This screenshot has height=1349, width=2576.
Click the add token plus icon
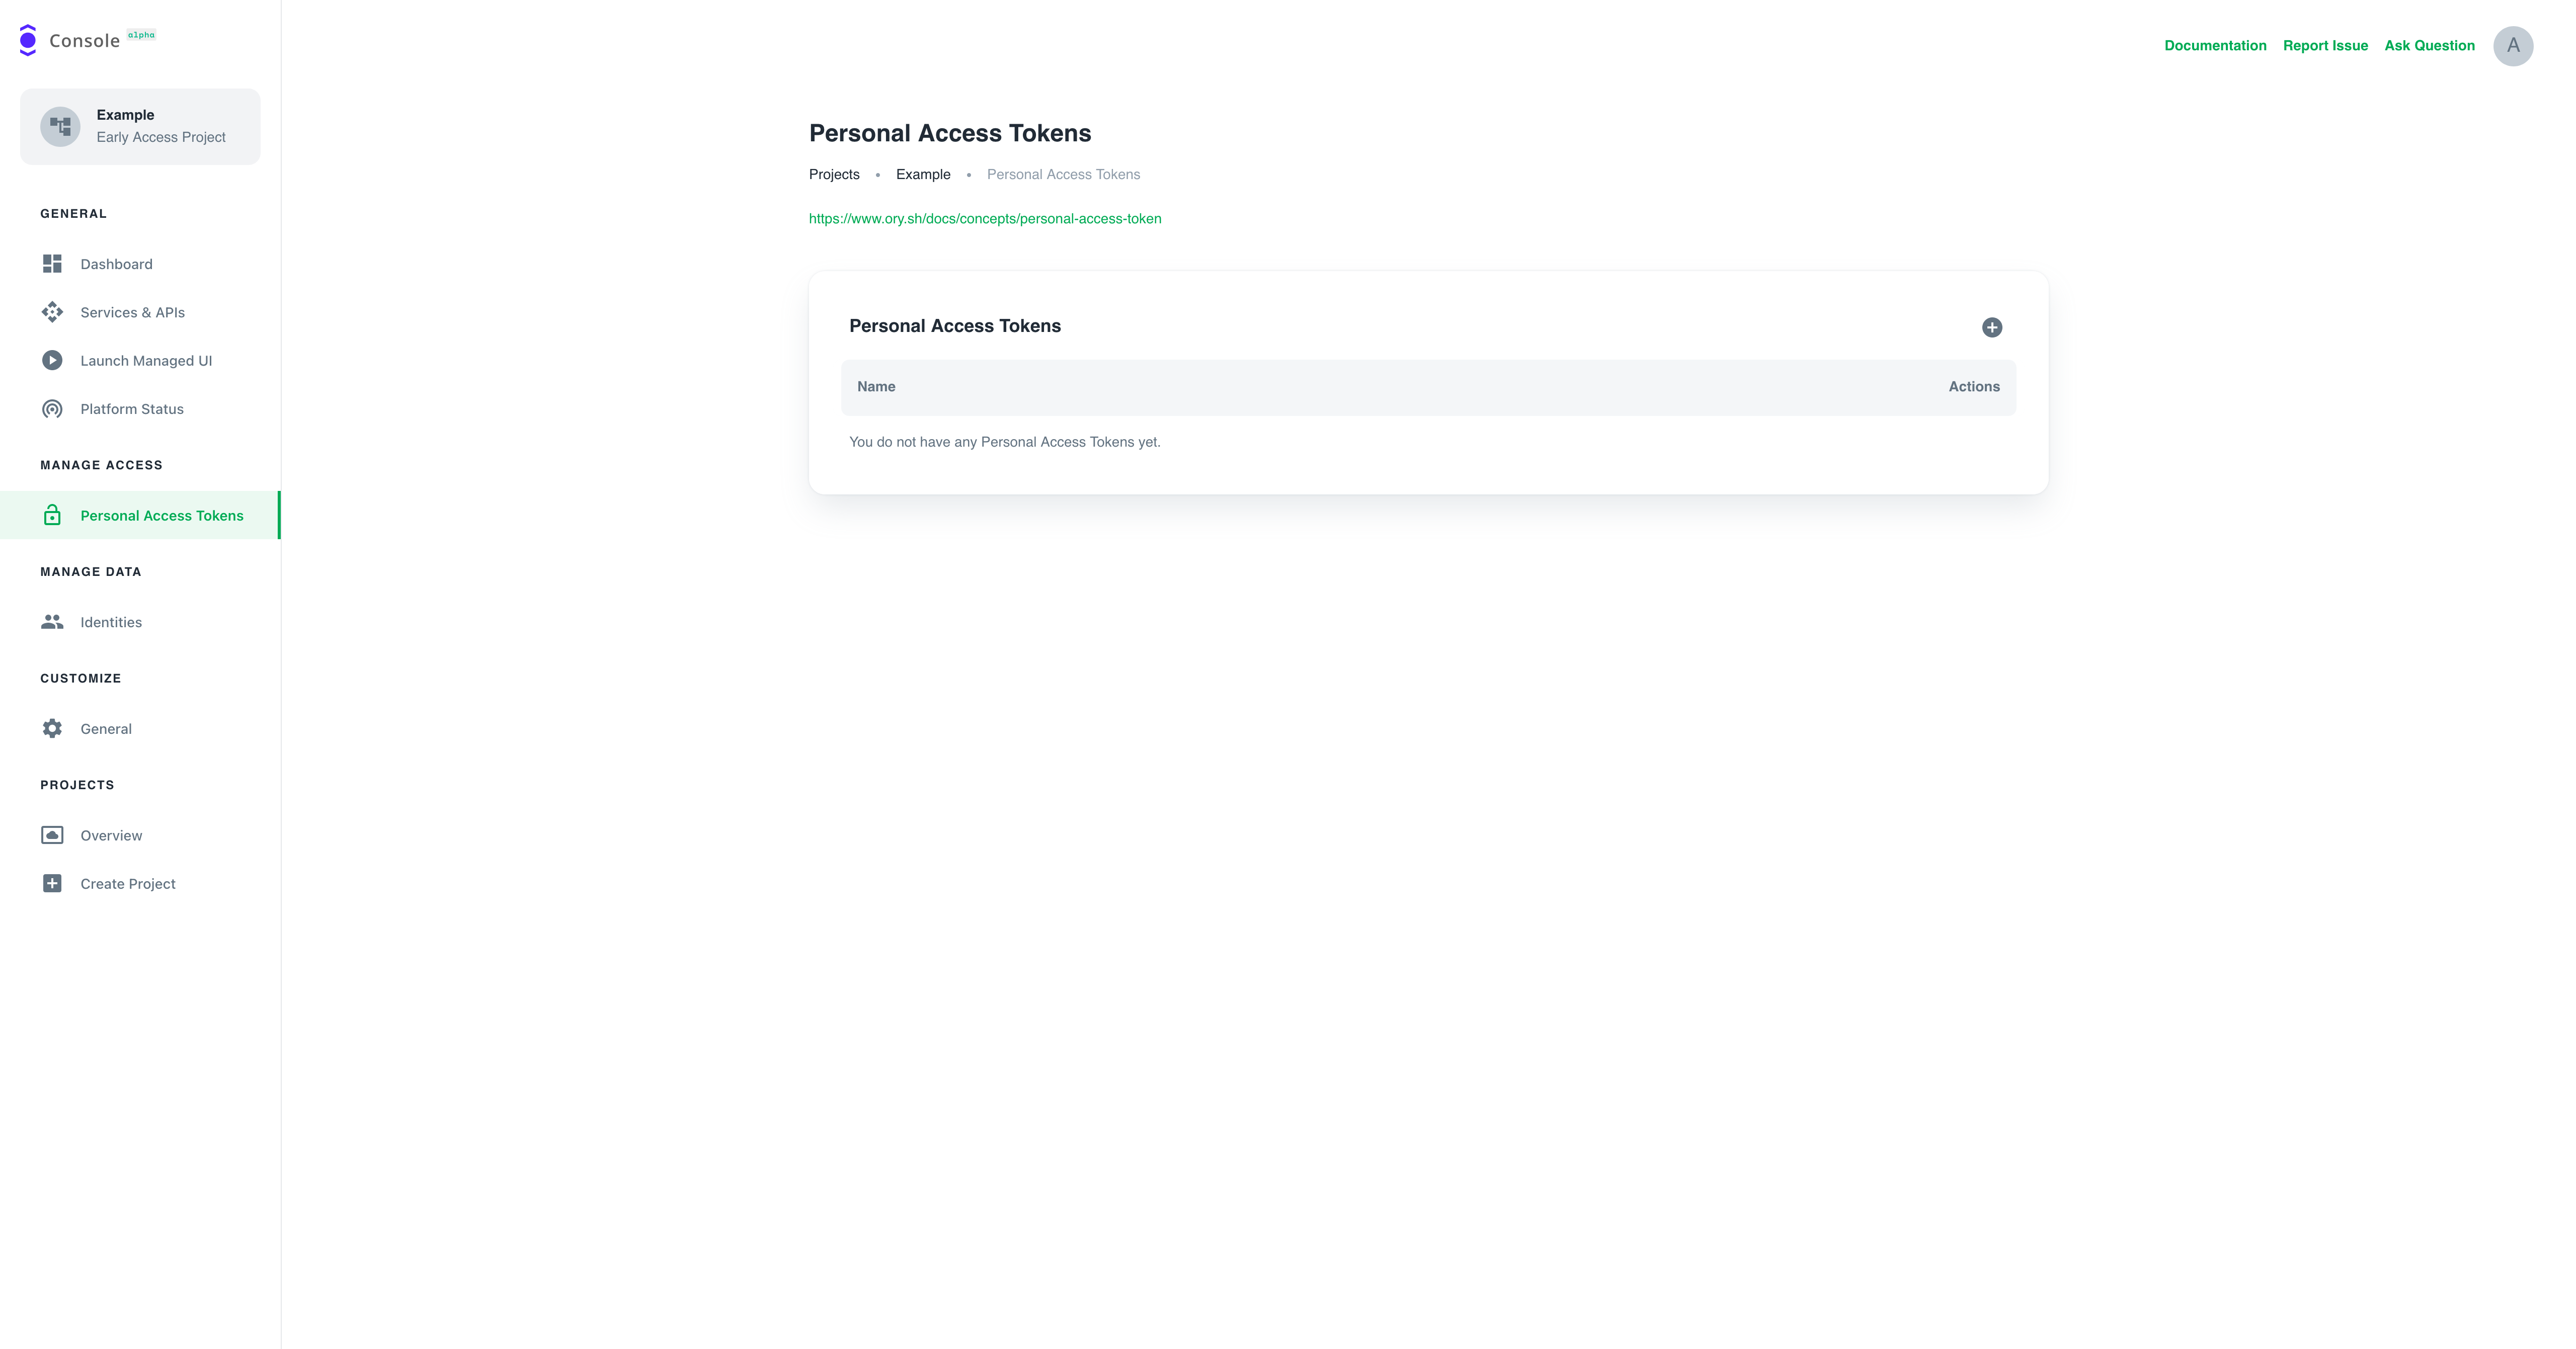tap(1991, 327)
